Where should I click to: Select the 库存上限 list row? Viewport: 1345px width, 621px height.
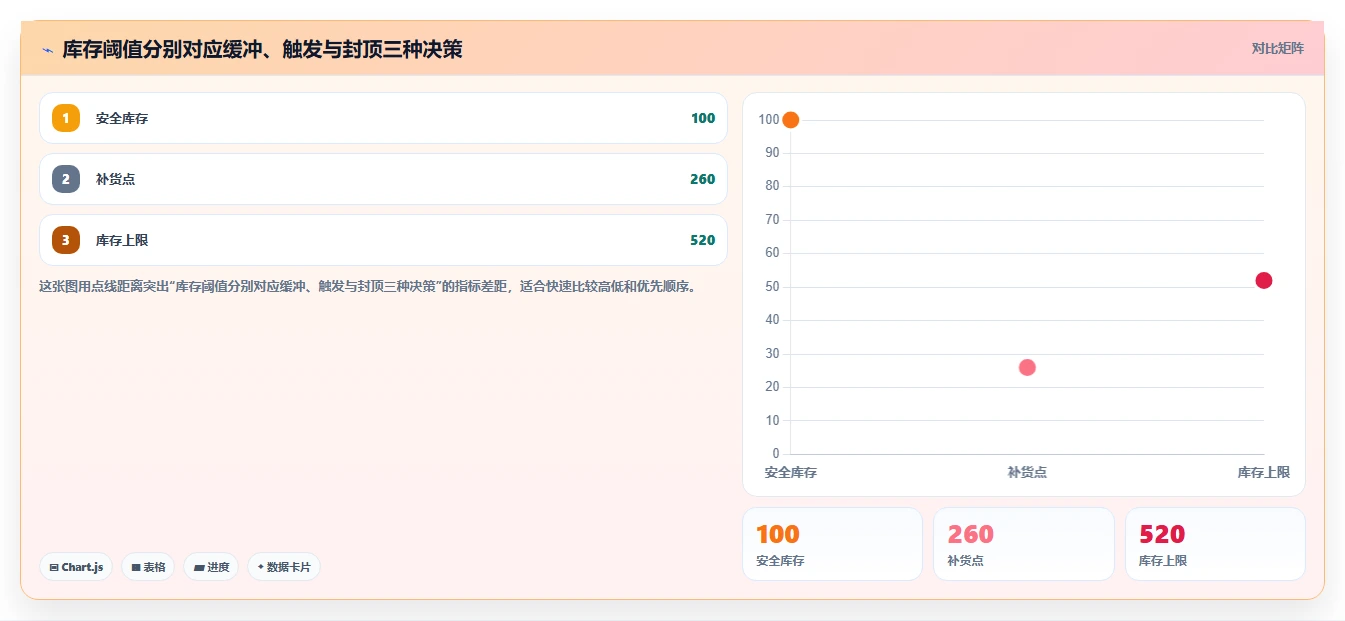[383, 240]
